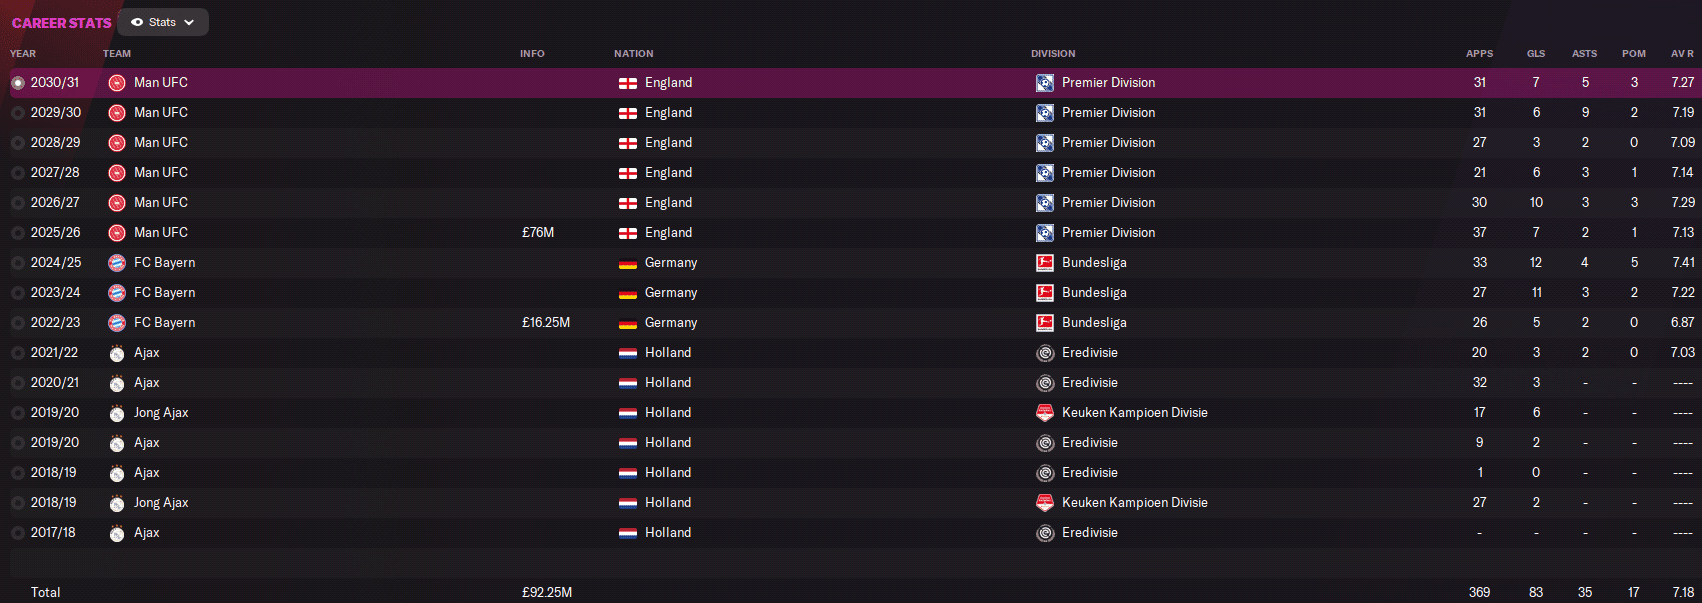Click Man UFC club badge in 2030/31 row
Image resolution: width=1702 pixels, height=603 pixels.
tap(117, 83)
